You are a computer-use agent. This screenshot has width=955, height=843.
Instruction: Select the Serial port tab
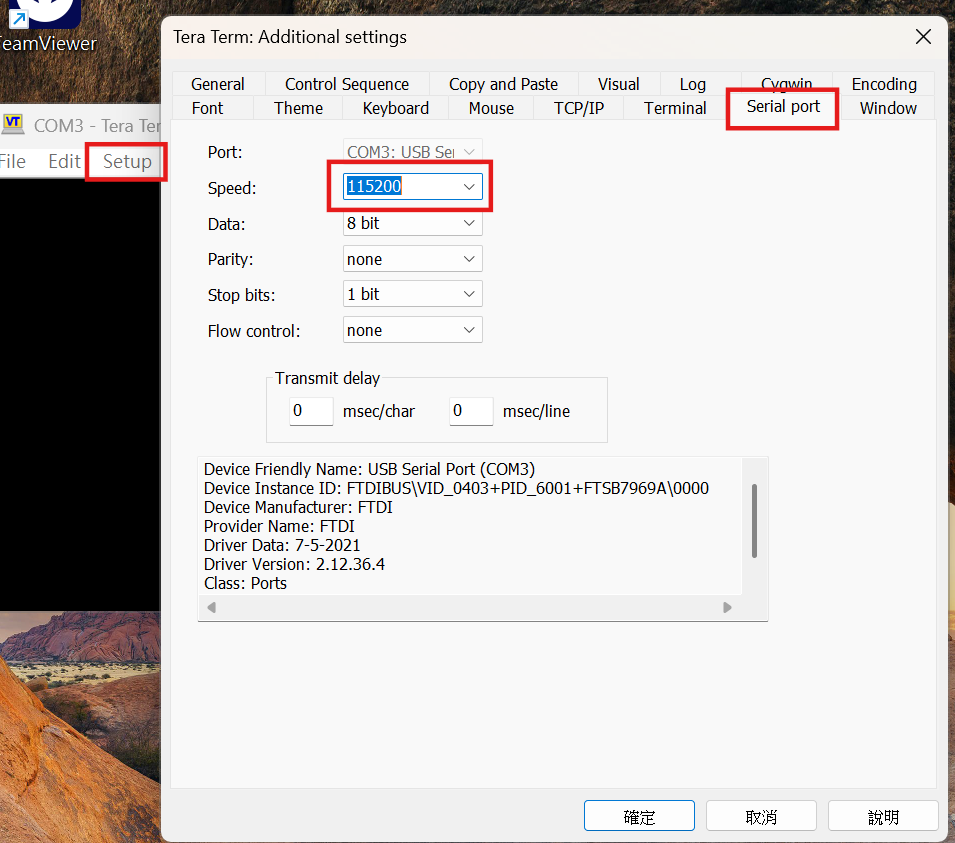click(x=783, y=107)
